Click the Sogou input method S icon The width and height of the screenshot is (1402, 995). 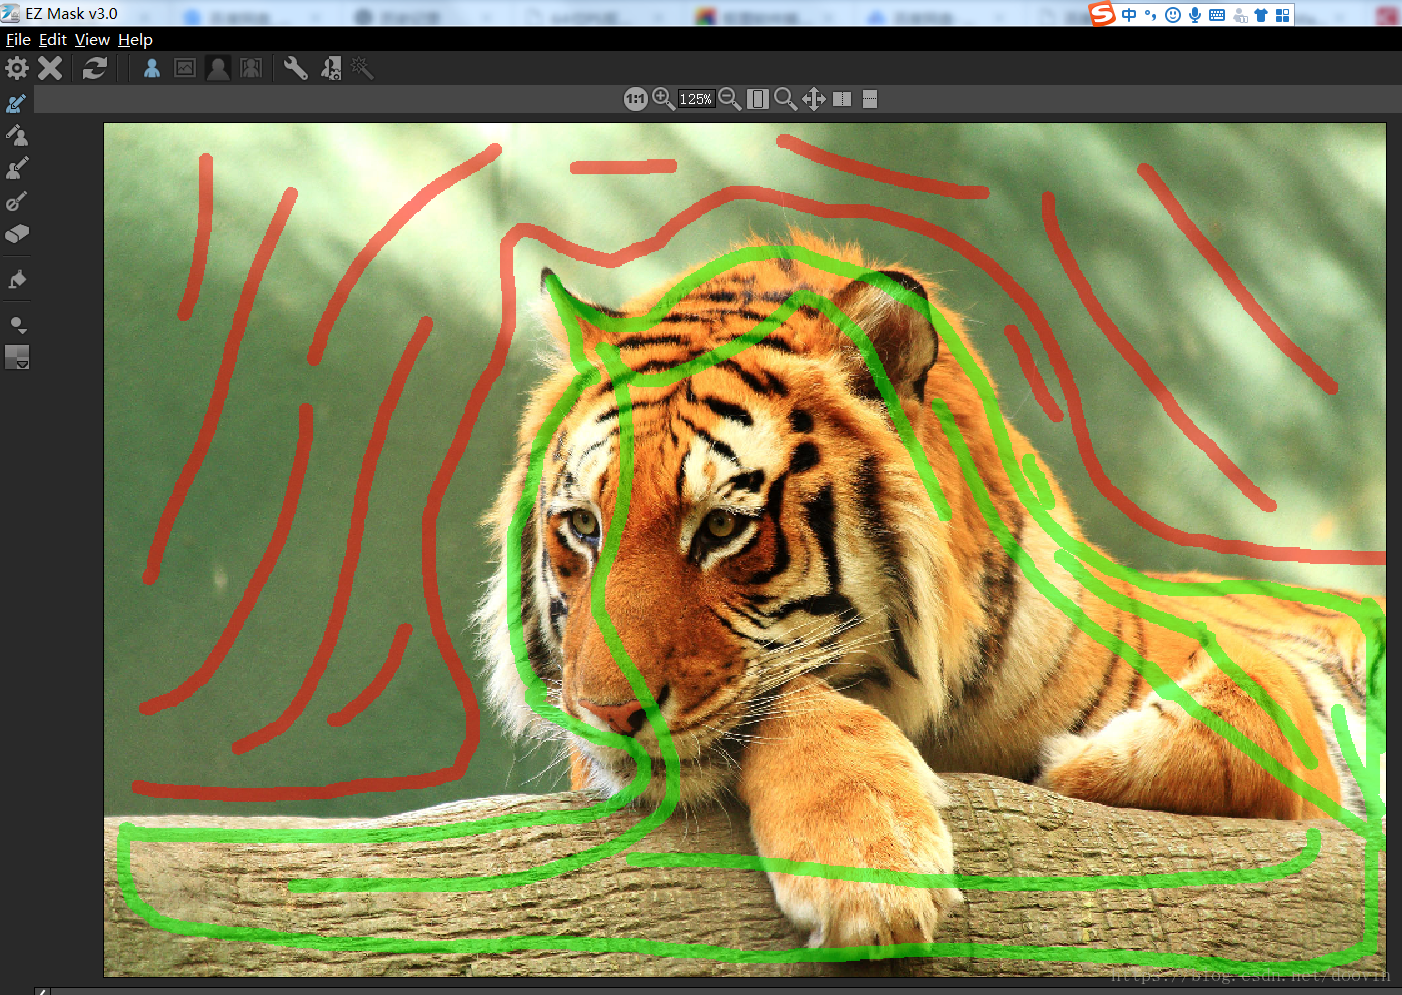tap(1102, 14)
